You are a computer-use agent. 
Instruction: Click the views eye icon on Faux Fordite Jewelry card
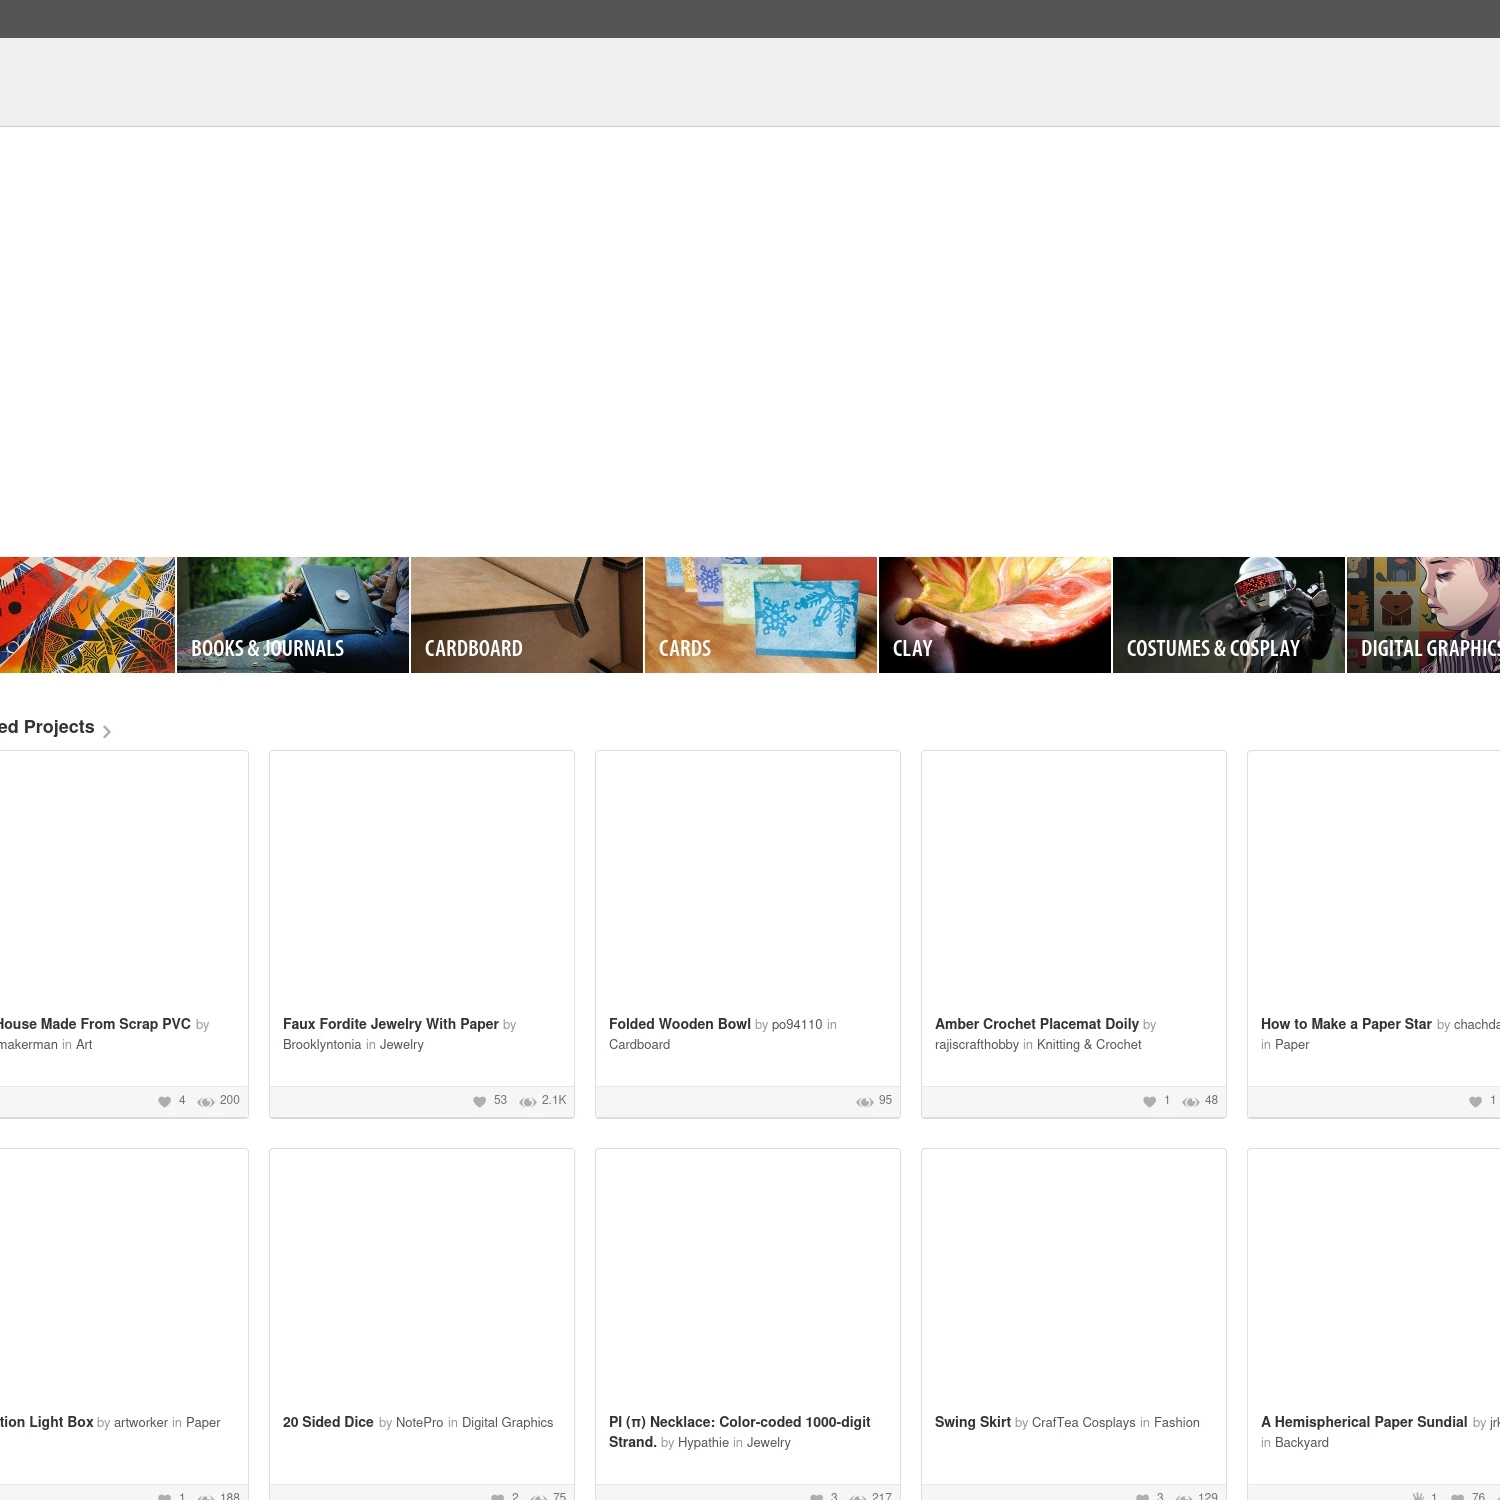pyautogui.click(x=528, y=1101)
